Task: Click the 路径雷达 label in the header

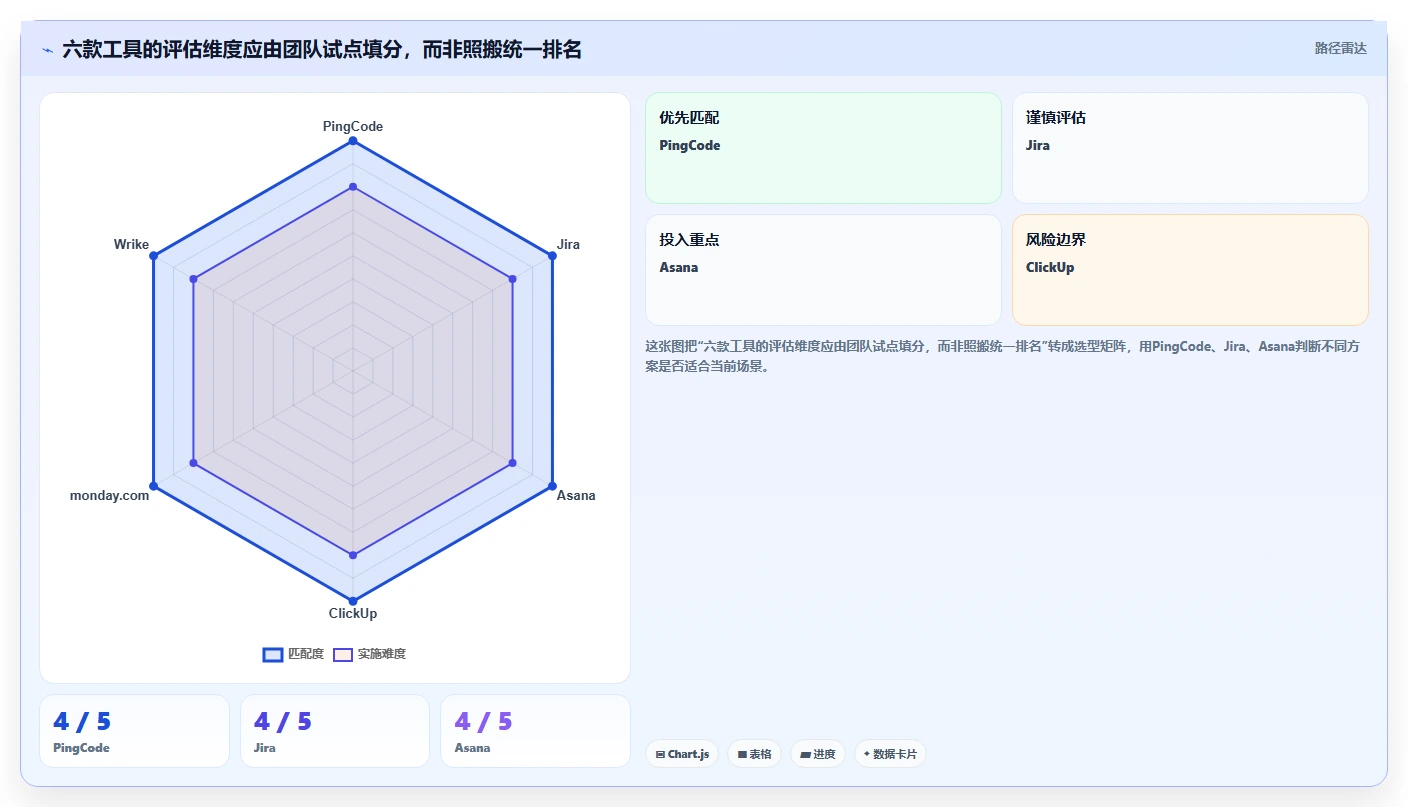Action: pos(1340,48)
